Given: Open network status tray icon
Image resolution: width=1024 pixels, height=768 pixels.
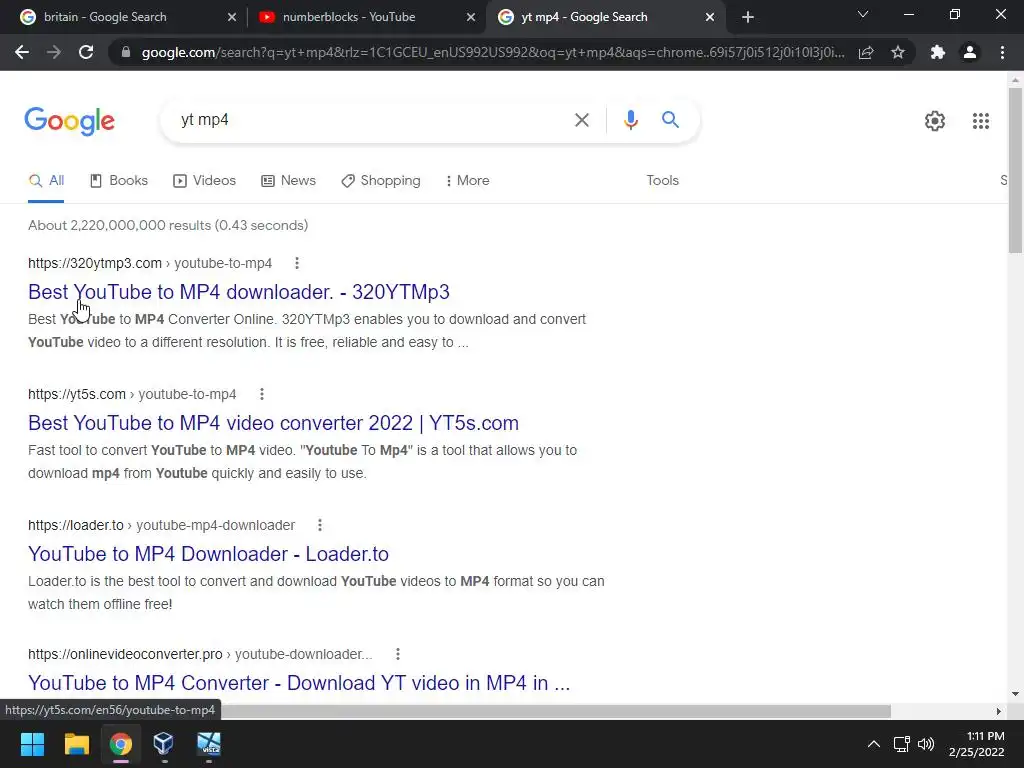Looking at the screenshot, I should pos(902,744).
